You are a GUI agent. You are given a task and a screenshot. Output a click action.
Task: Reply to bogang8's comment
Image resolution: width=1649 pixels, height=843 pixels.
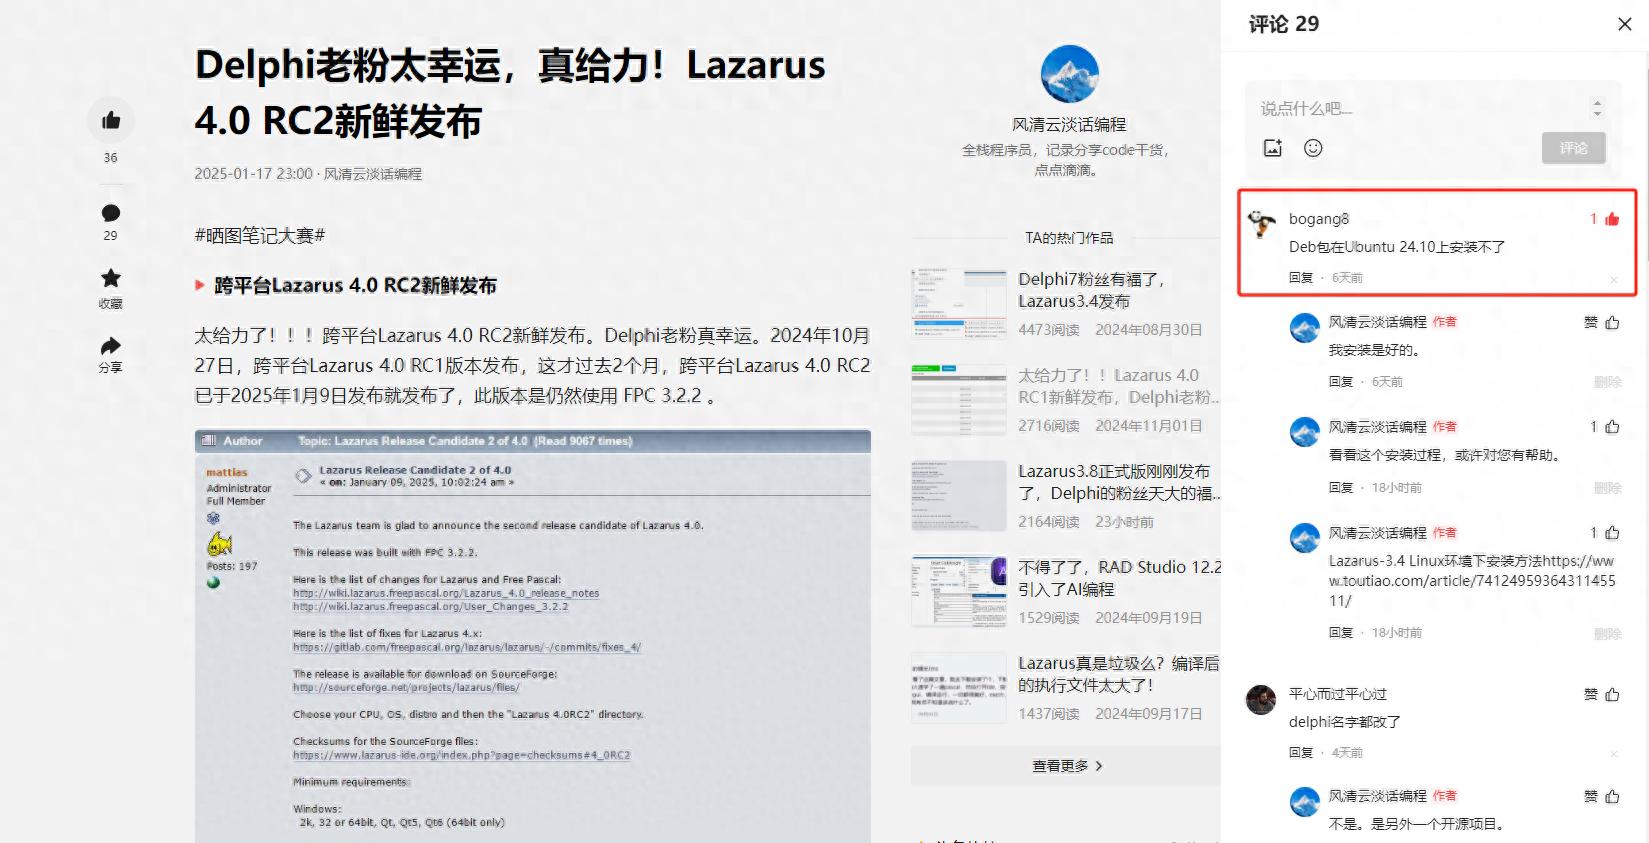(x=1300, y=277)
